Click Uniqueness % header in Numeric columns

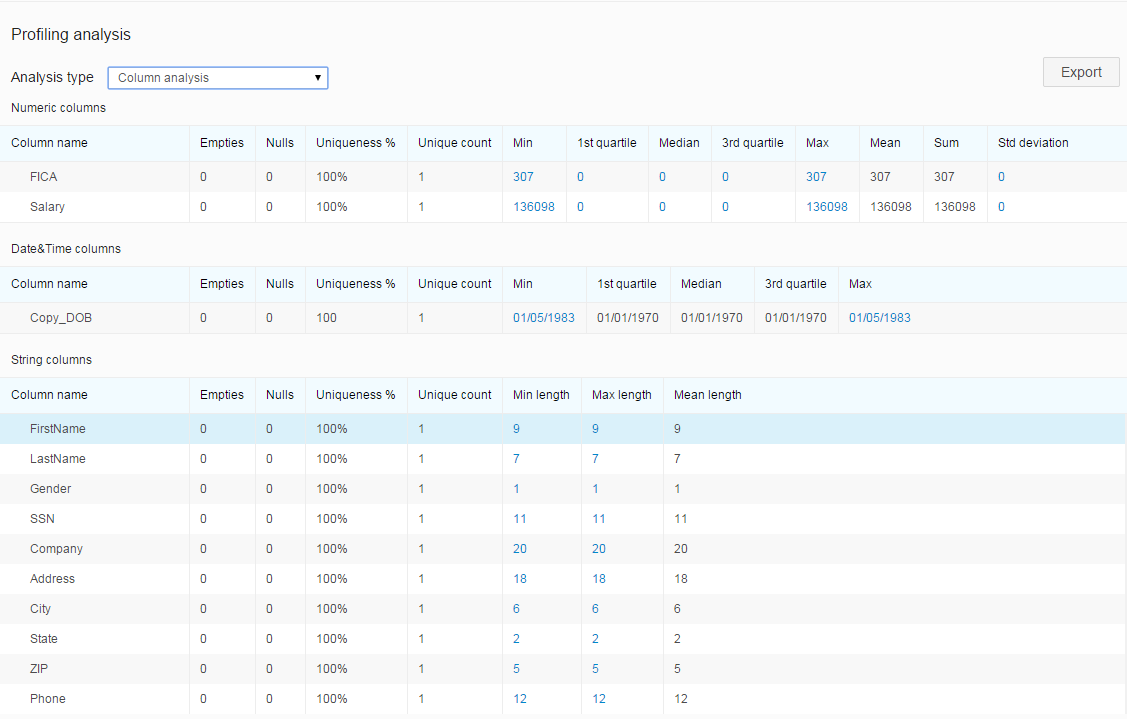pos(355,143)
